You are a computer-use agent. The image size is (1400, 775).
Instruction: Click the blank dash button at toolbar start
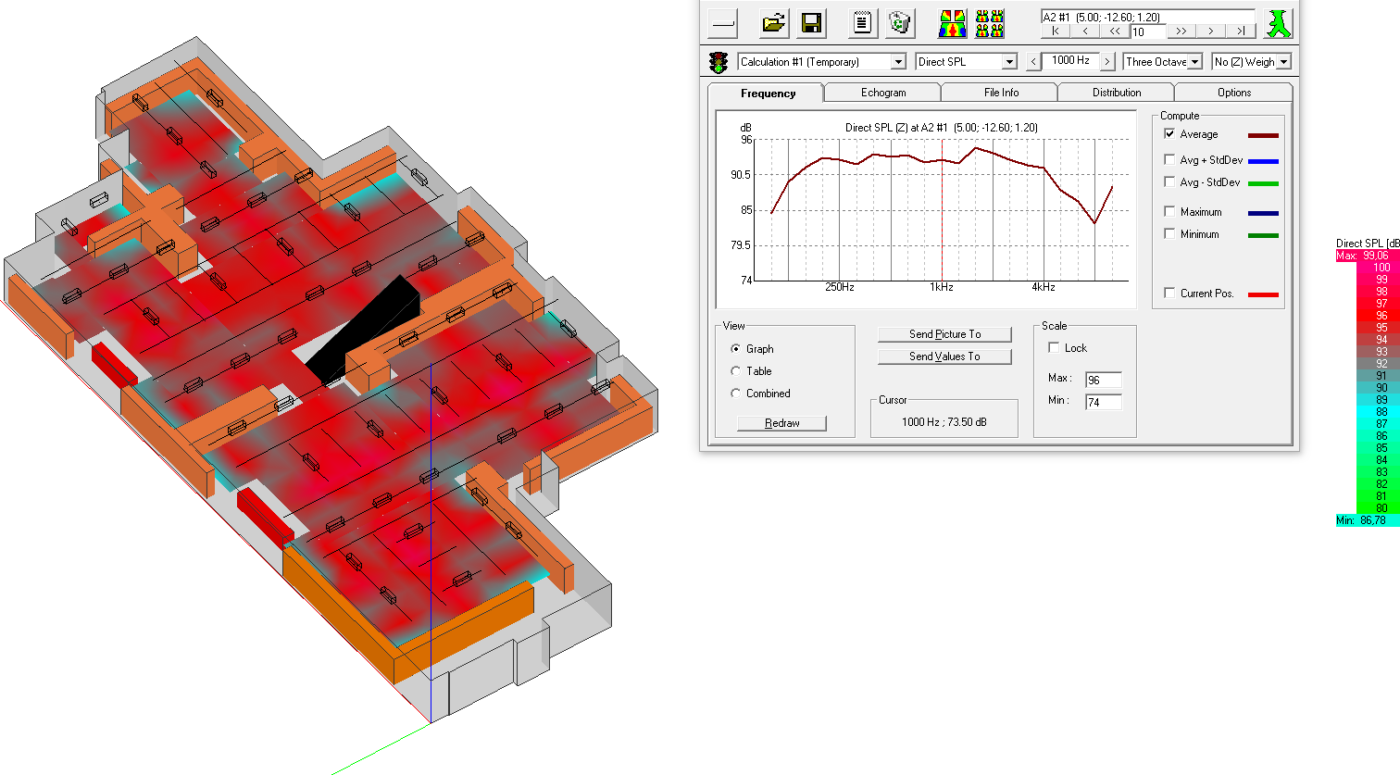pos(723,22)
